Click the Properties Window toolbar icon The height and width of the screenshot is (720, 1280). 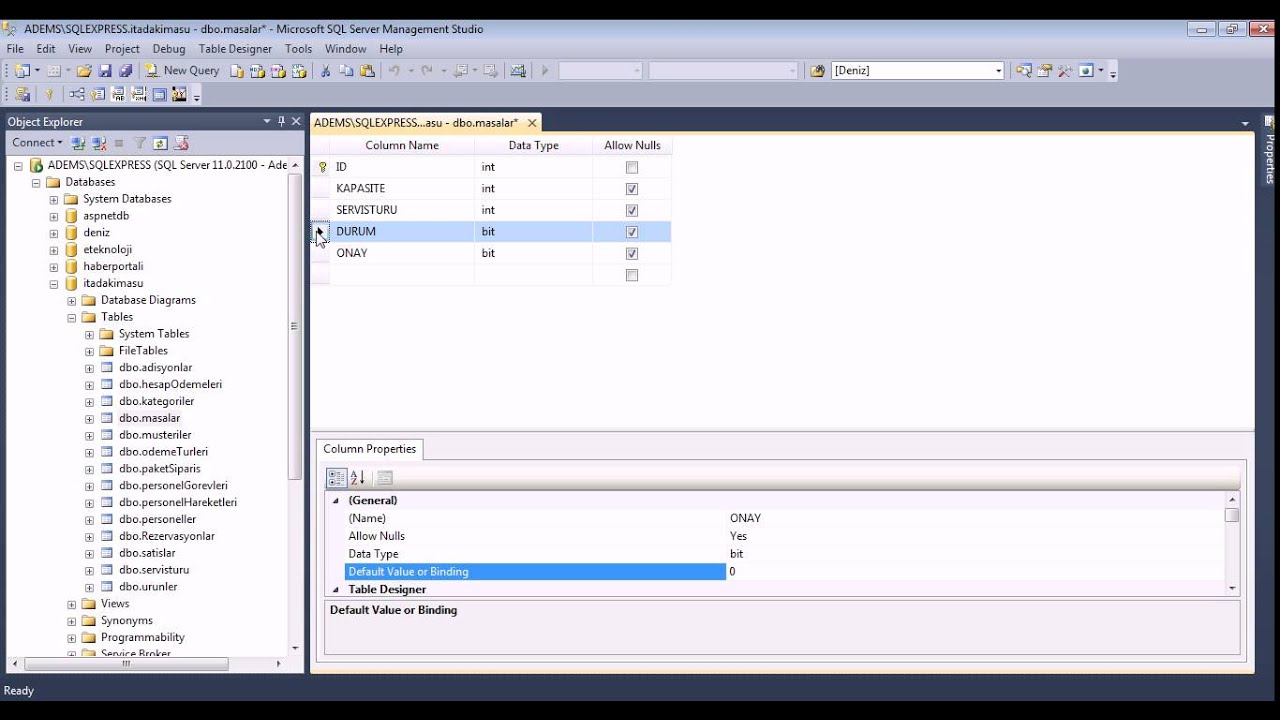1044,71
